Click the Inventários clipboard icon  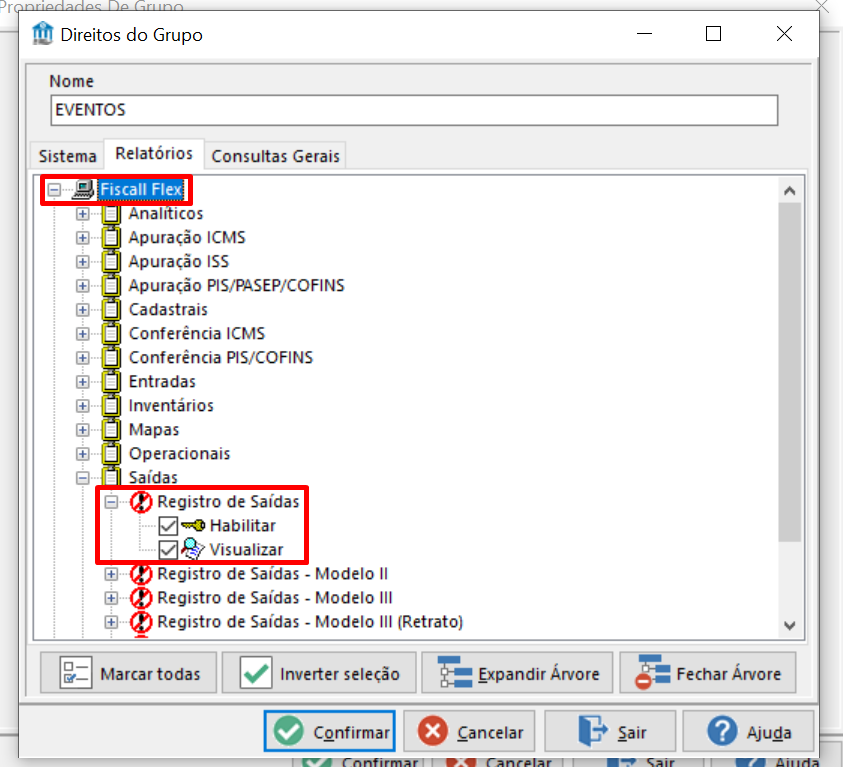tap(111, 406)
